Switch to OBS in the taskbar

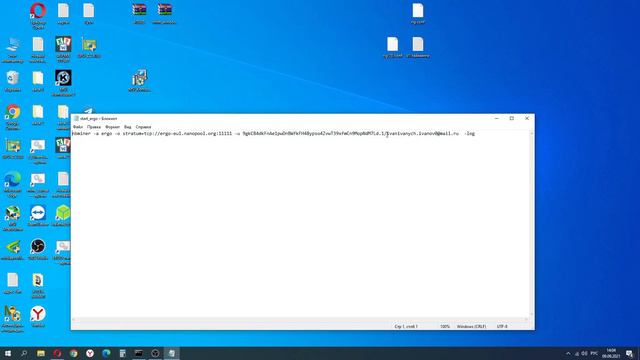click(x=155, y=353)
